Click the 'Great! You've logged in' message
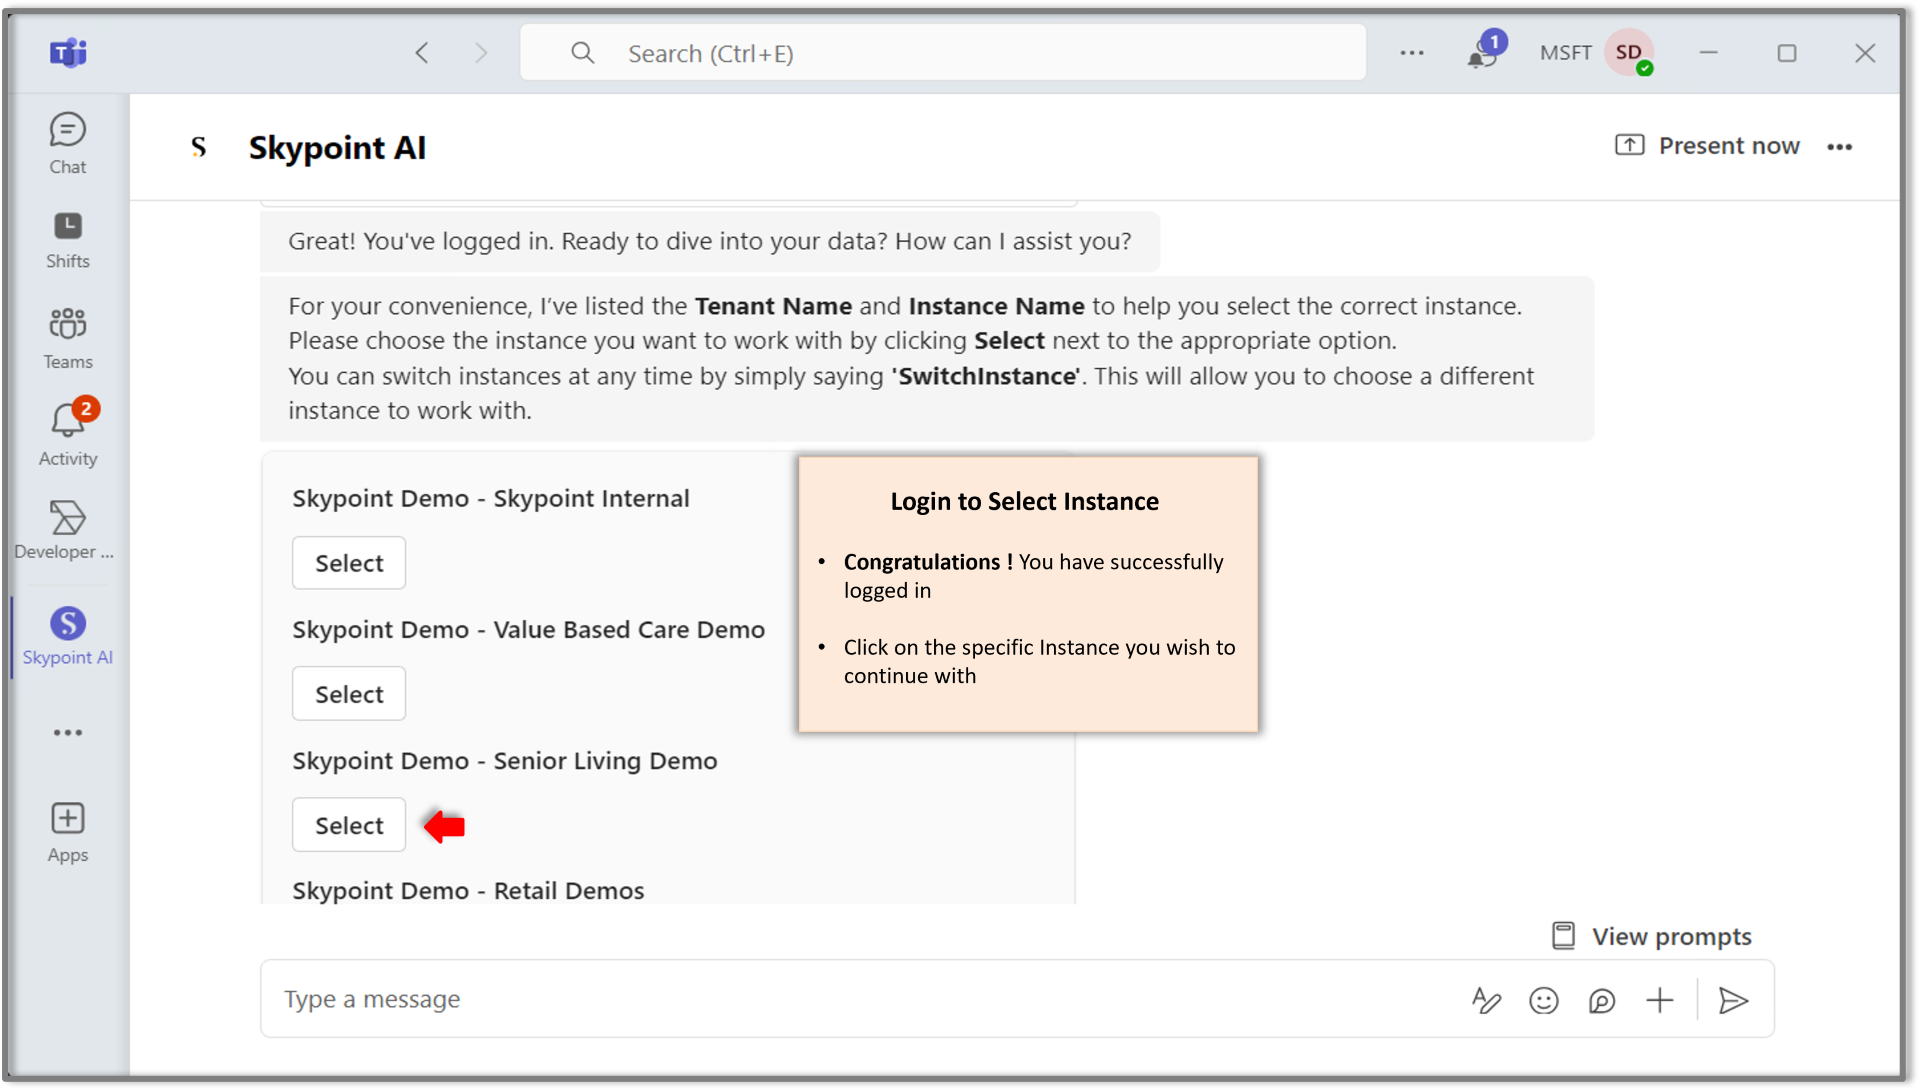Screen dimensions: 1920x1090 (710, 241)
